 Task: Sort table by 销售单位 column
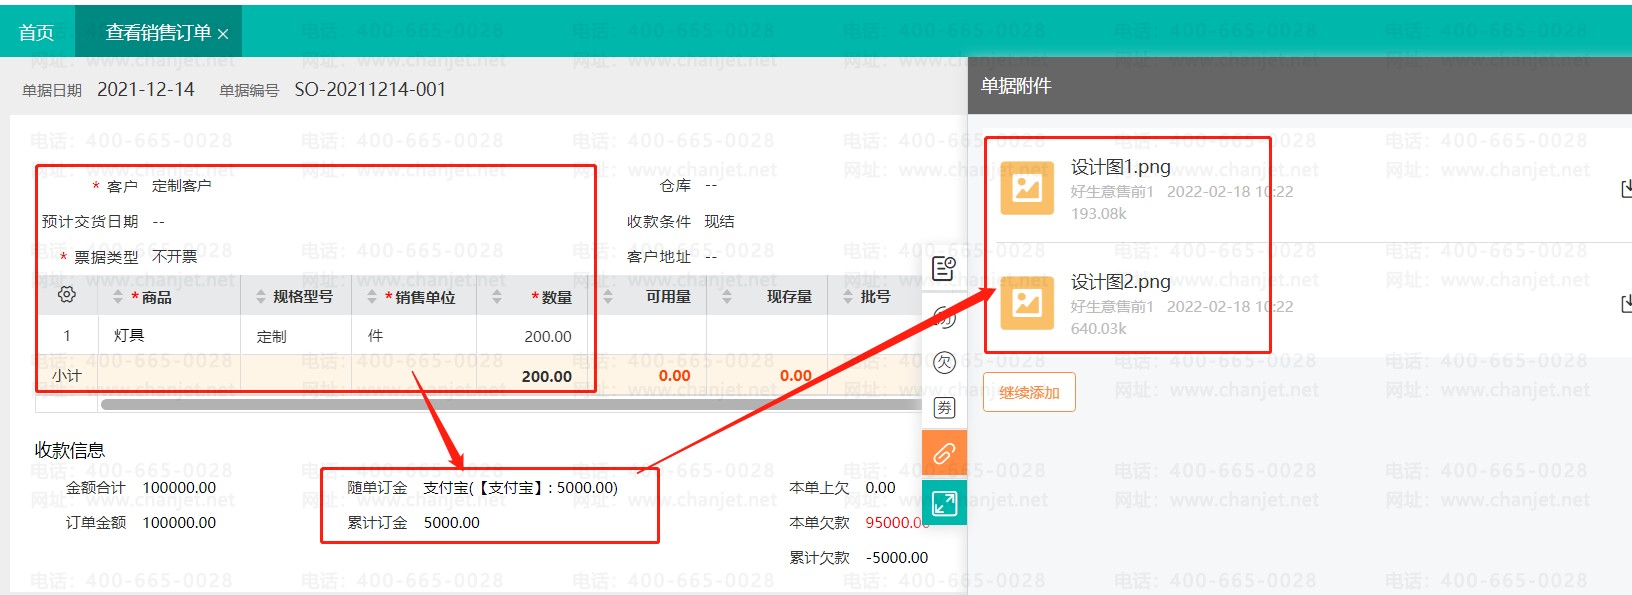click(x=372, y=297)
